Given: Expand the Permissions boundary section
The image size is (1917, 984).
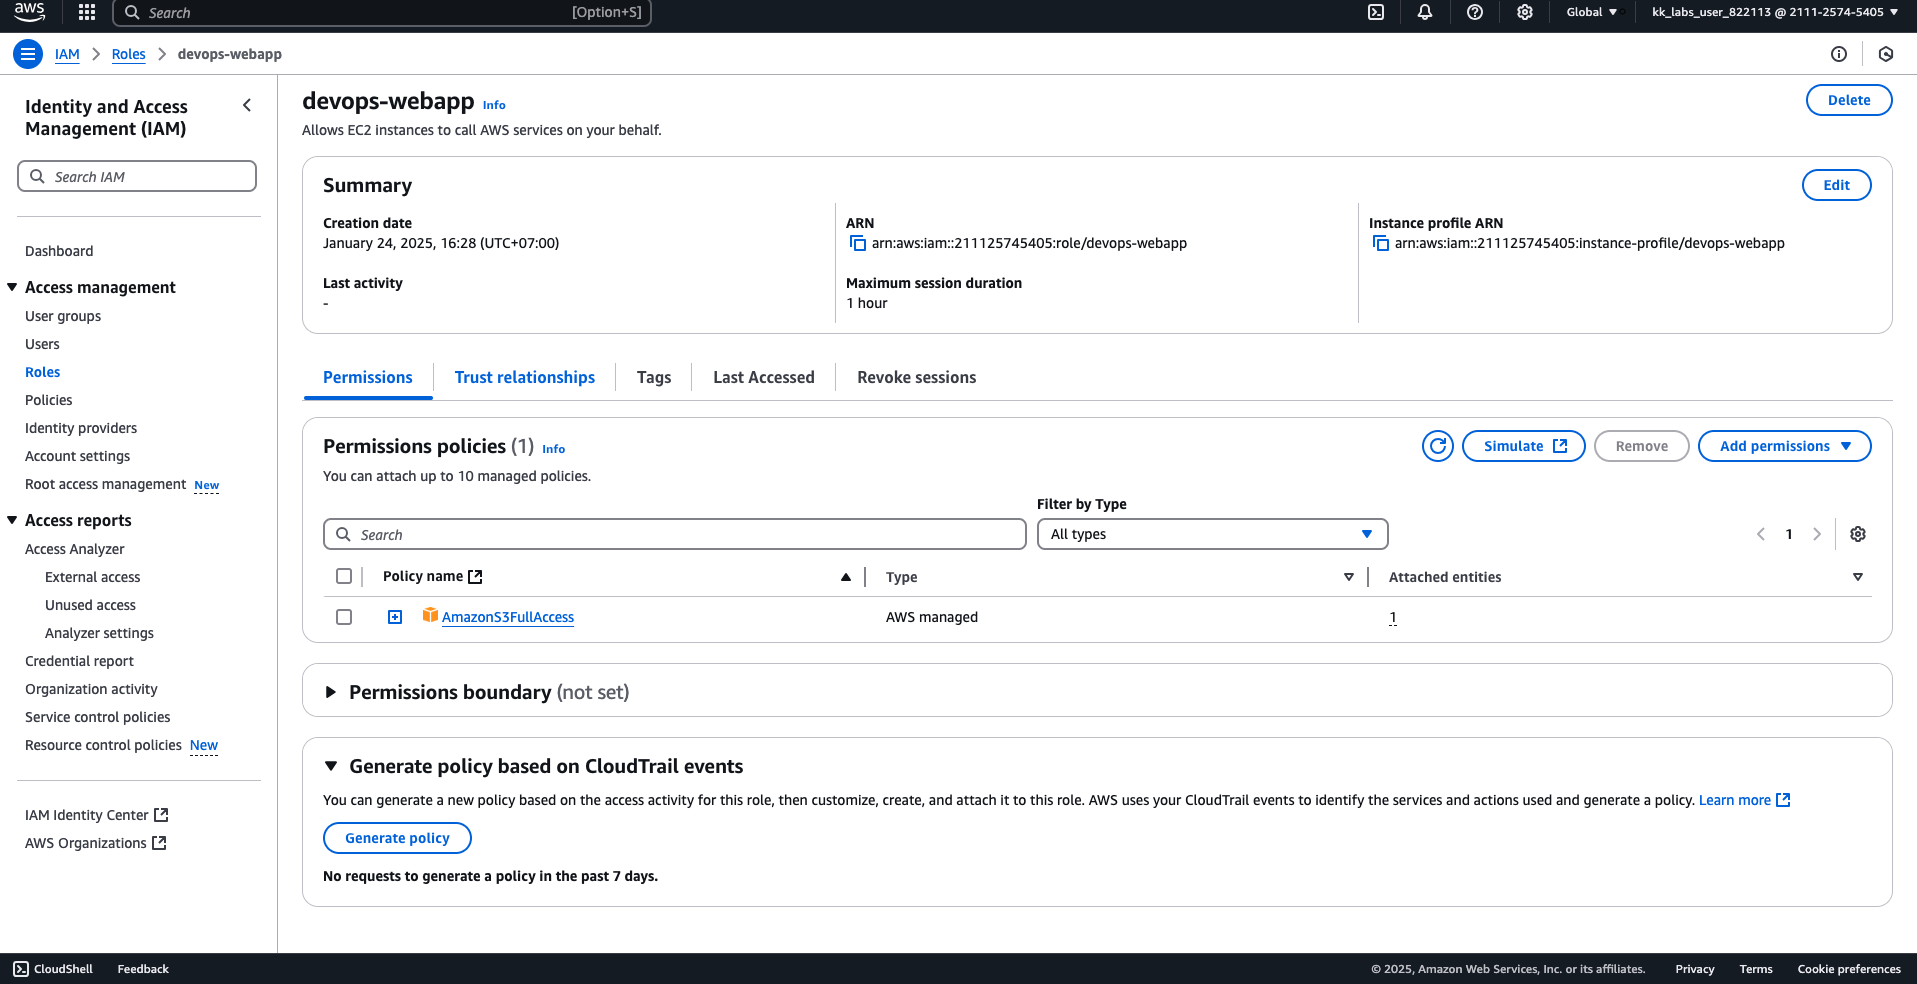Looking at the screenshot, I should (331, 692).
